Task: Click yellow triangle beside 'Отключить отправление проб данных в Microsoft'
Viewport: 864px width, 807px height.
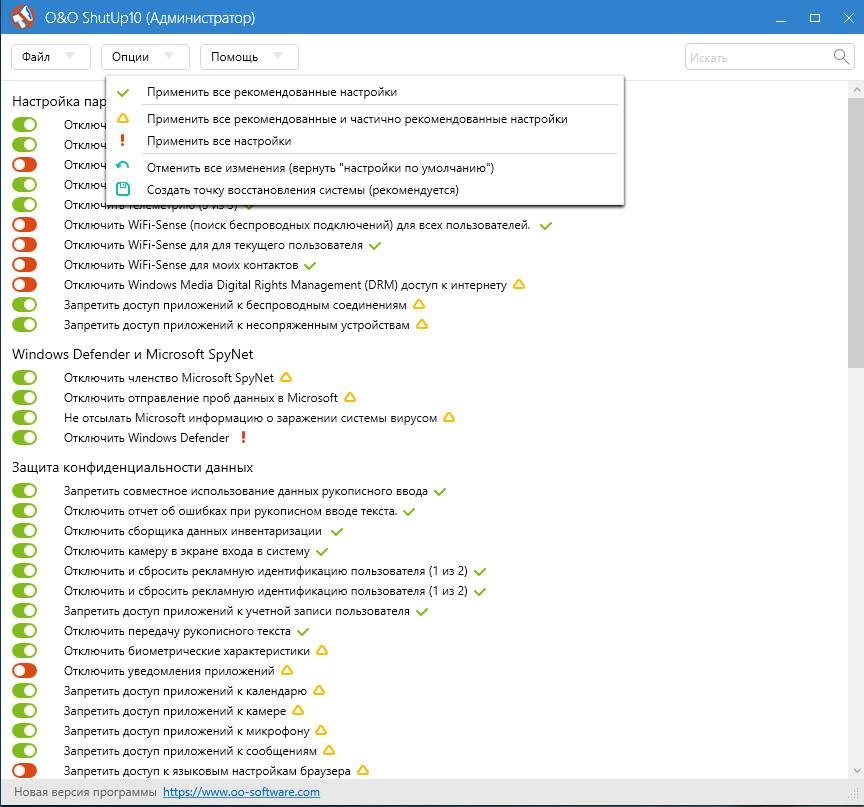Action: [350, 397]
